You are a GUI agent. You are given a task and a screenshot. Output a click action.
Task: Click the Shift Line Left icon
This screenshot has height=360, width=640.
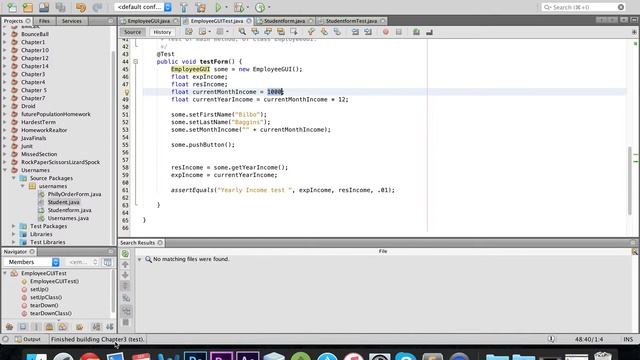(x=355, y=31)
